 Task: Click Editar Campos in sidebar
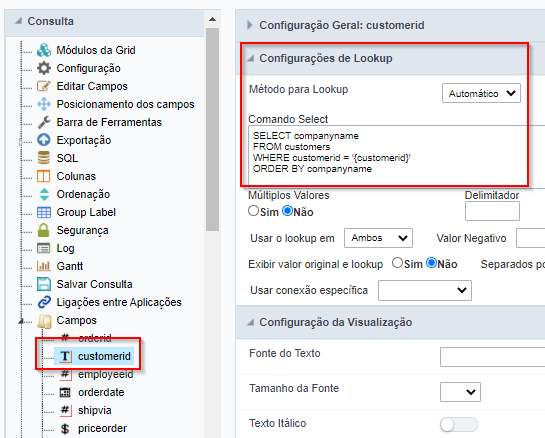[92, 86]
